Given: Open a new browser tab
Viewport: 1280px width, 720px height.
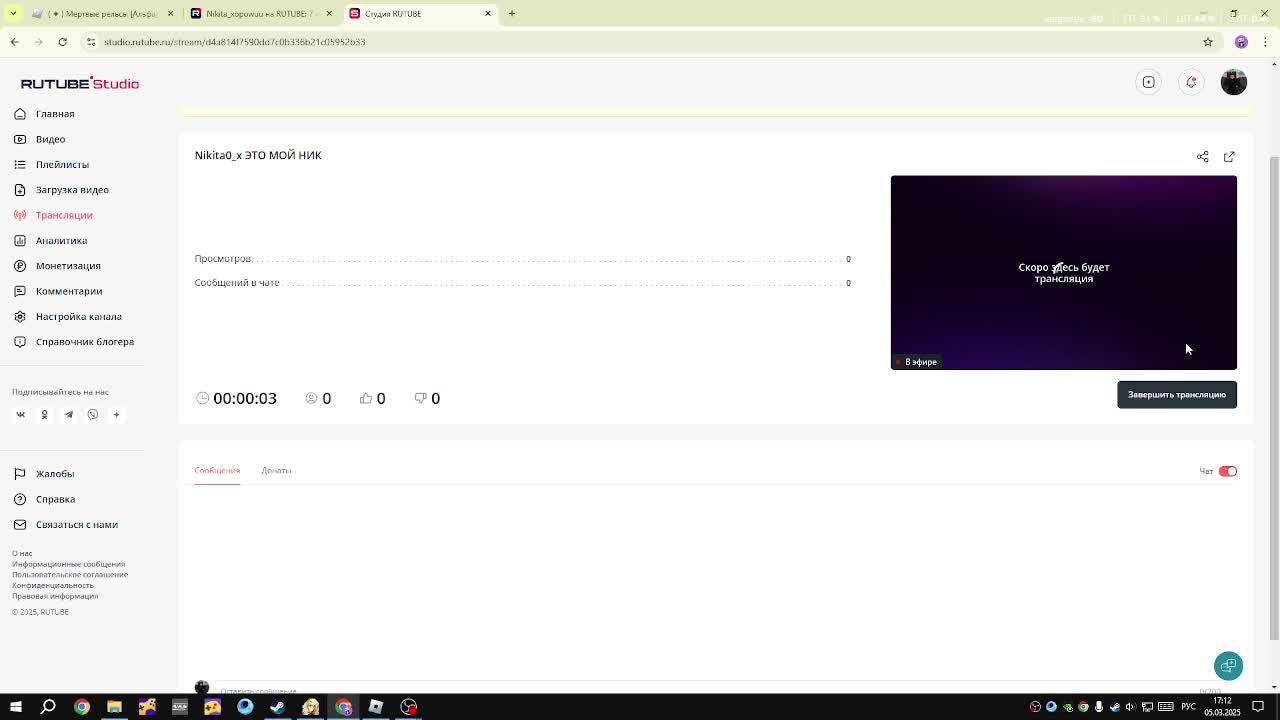Looking at the screenshot, I should click(x=512, y=14).
